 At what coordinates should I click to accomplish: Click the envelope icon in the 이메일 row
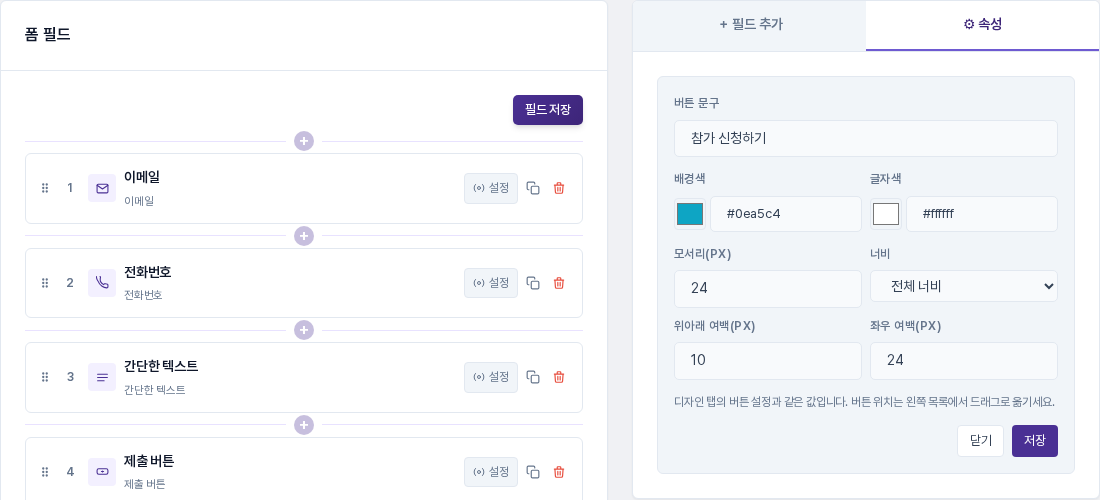click(102, 188)
